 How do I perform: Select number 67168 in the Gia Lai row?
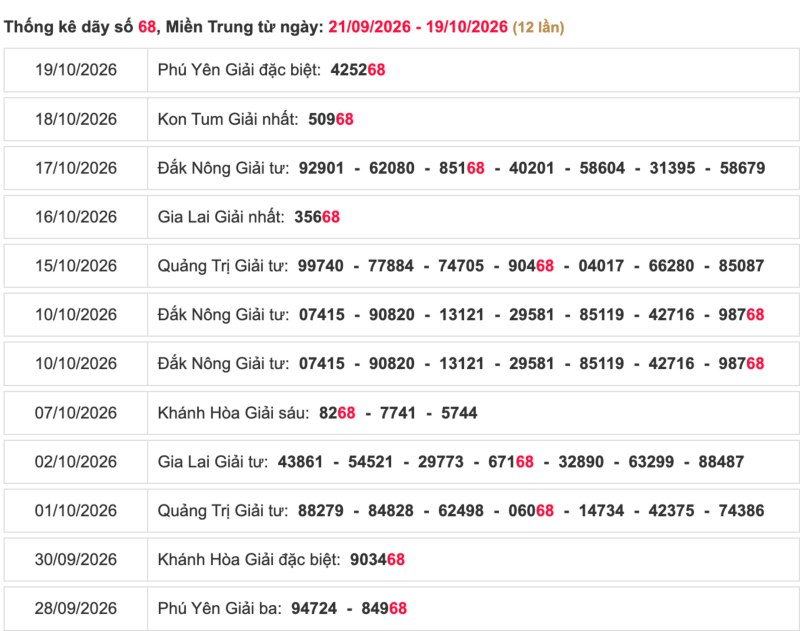511,462
